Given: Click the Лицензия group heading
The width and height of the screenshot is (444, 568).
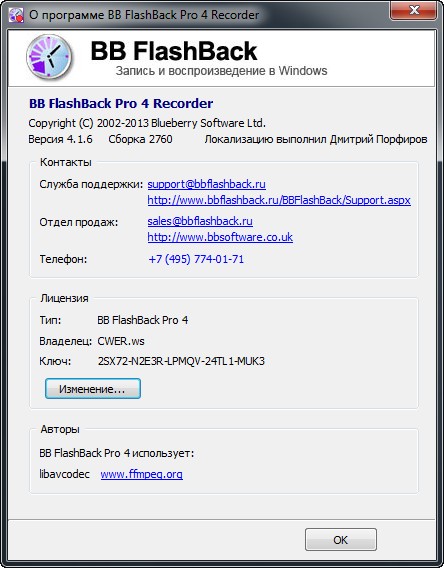Looking at the screenshot, I should point(64,298).
